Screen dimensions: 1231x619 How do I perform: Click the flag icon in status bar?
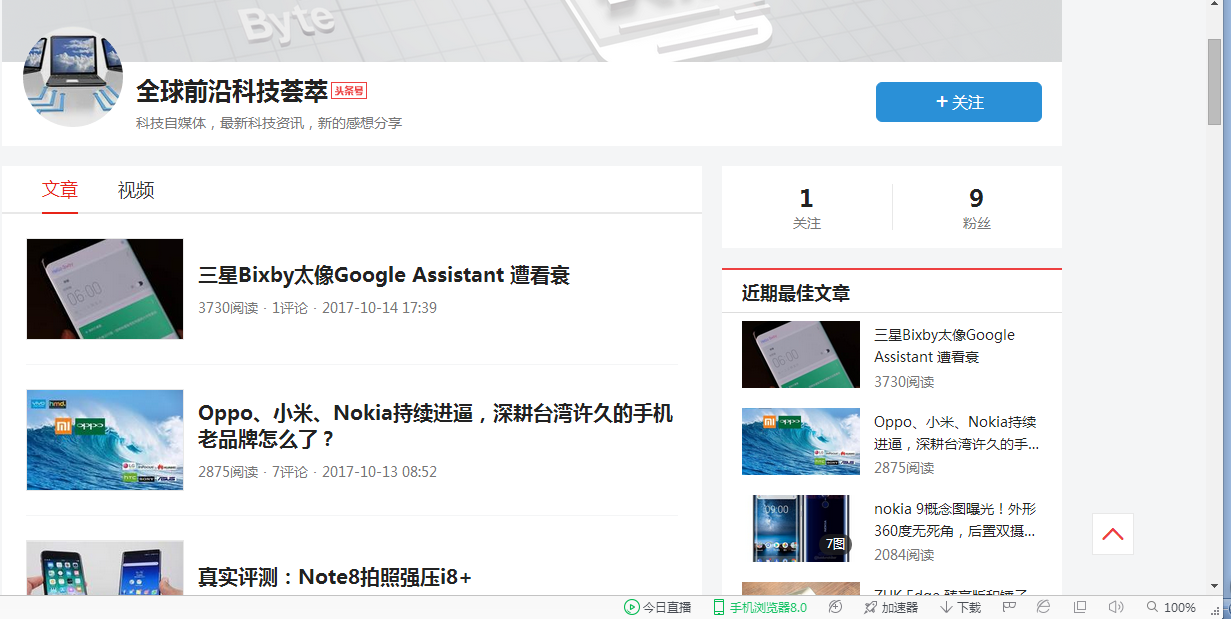point(1009,607)
